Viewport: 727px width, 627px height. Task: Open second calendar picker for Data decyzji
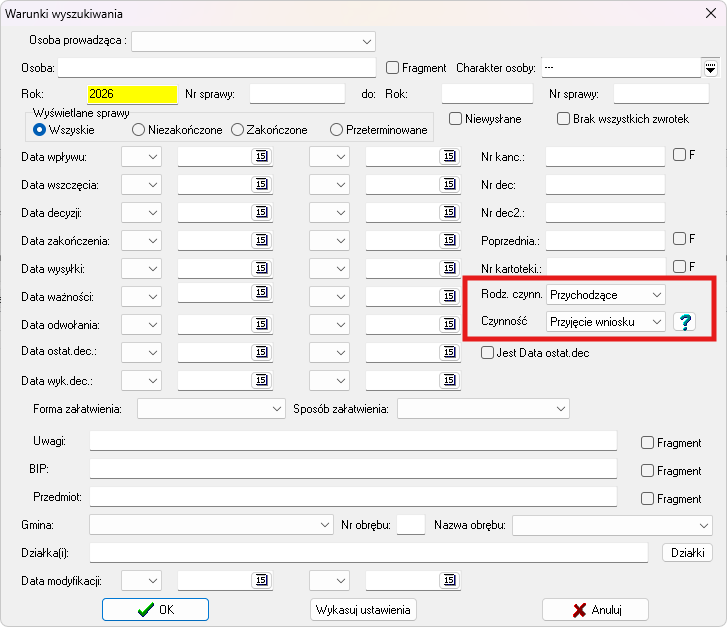(450, 212)
